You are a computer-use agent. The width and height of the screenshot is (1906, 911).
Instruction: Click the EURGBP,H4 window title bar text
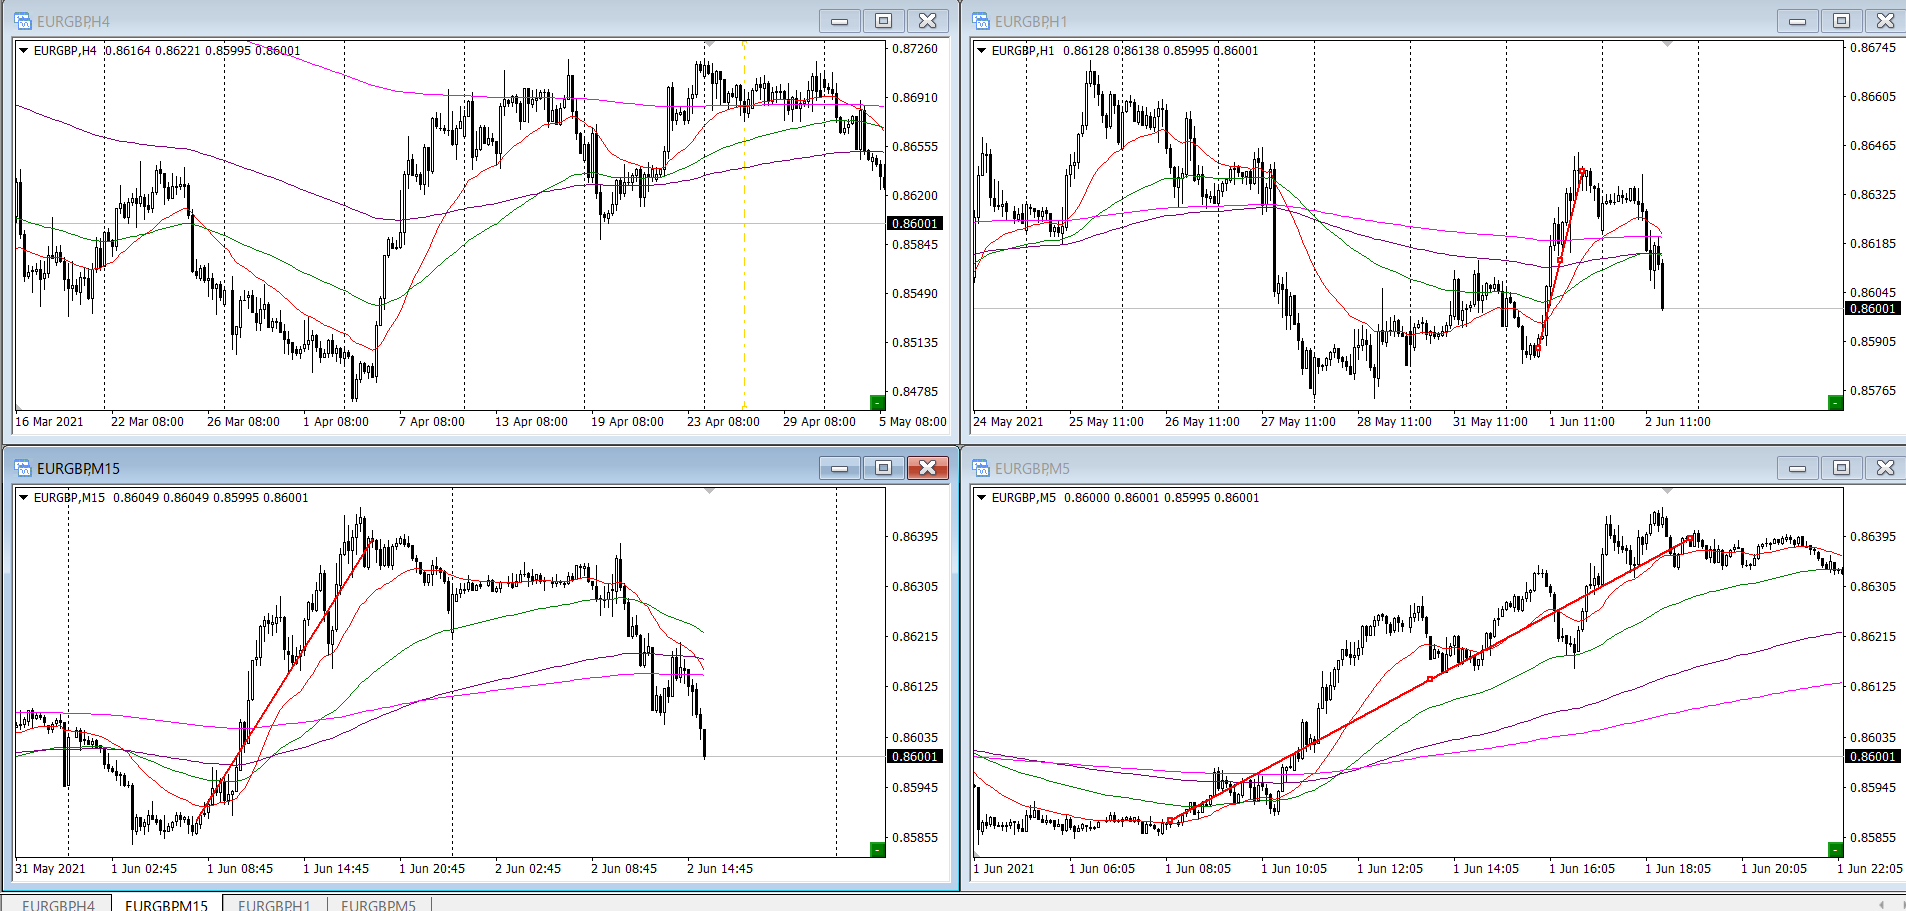click(73, 21)
